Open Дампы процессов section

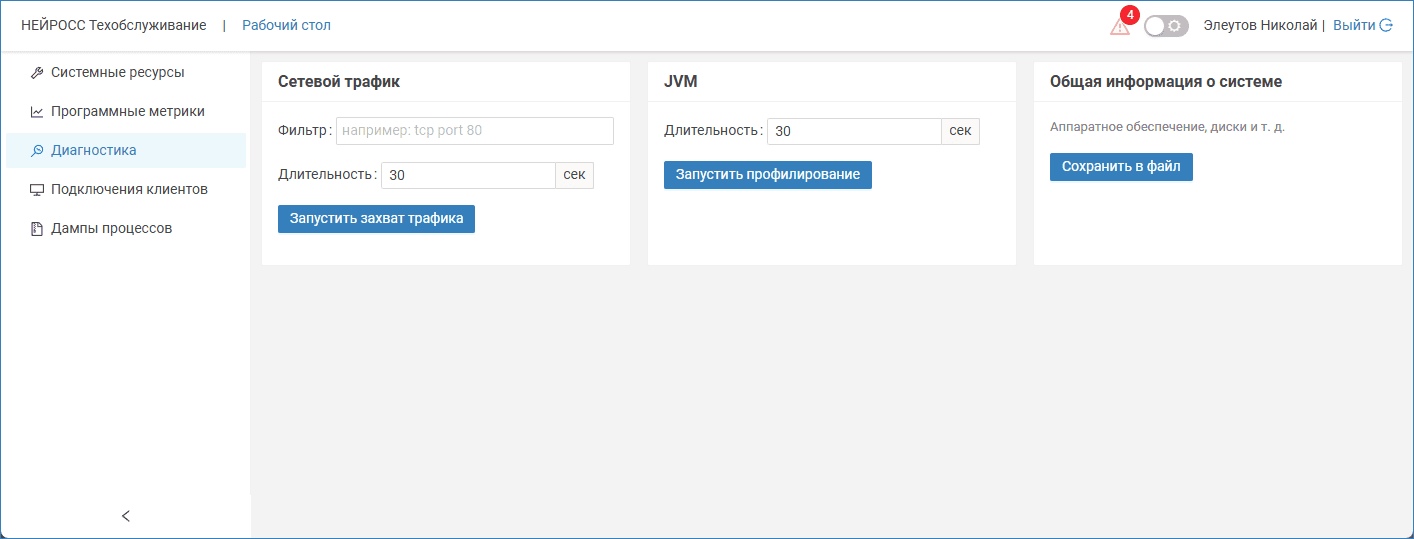coord(111,229)
